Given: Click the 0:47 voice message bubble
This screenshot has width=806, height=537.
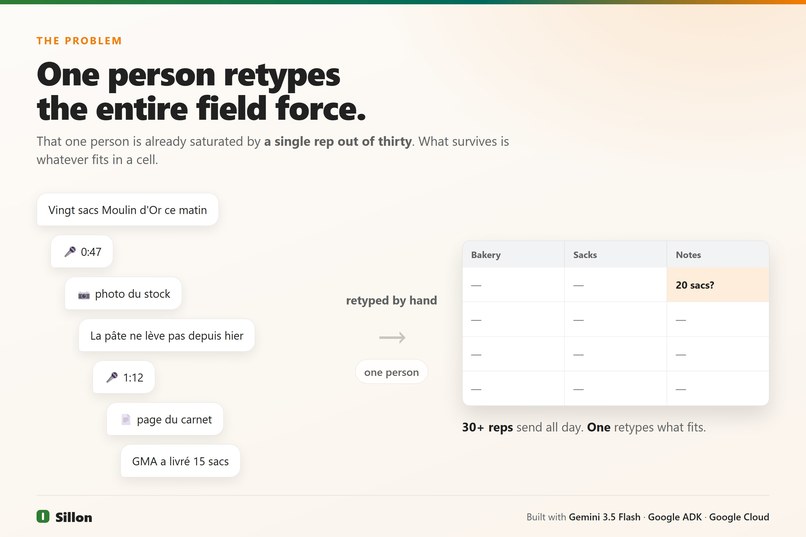Looking at the screenshot, I should click(x=82, y=251).
